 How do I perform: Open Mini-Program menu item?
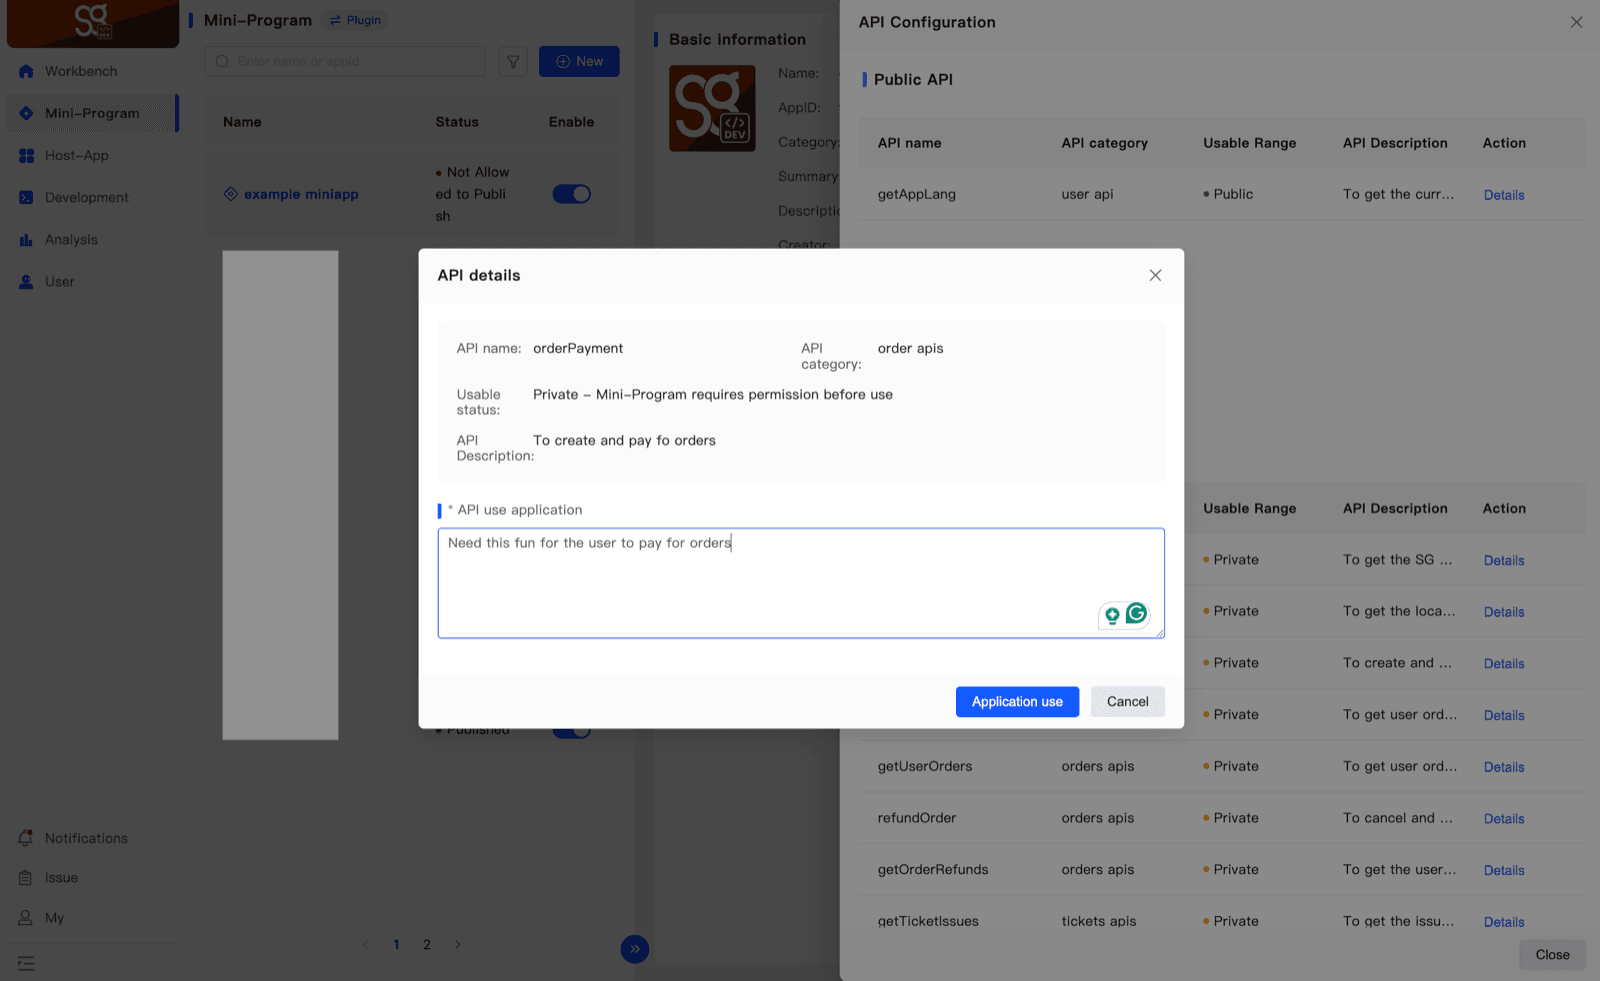click(x=92, y=113)
